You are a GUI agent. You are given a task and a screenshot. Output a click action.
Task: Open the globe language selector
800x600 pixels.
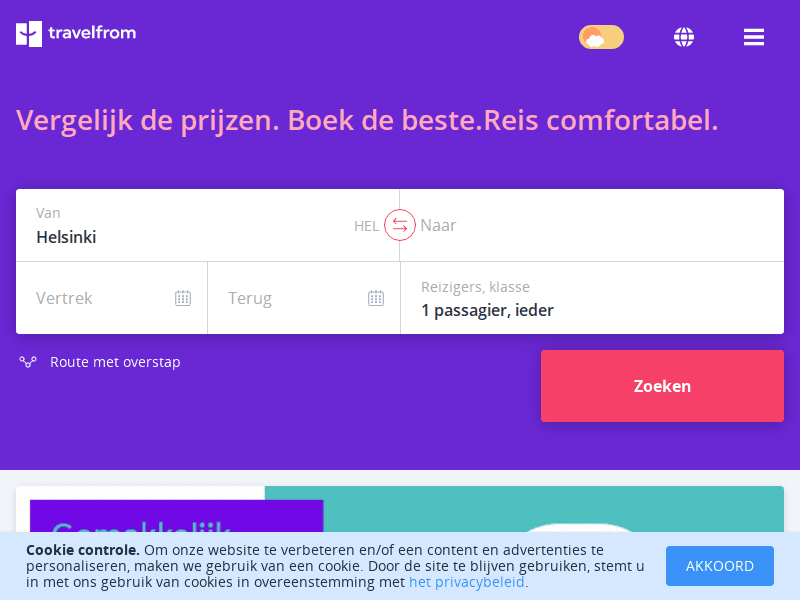coord(684,37)
